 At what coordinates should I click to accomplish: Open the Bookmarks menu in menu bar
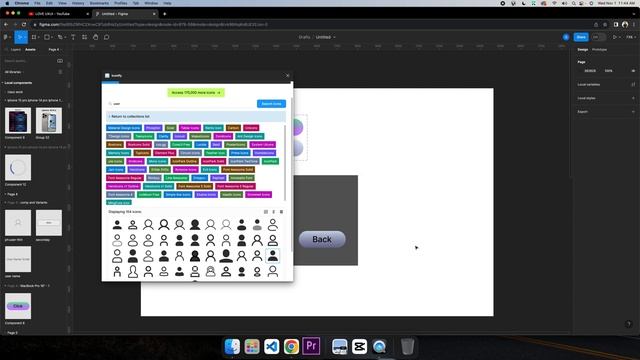click(99, 3)
